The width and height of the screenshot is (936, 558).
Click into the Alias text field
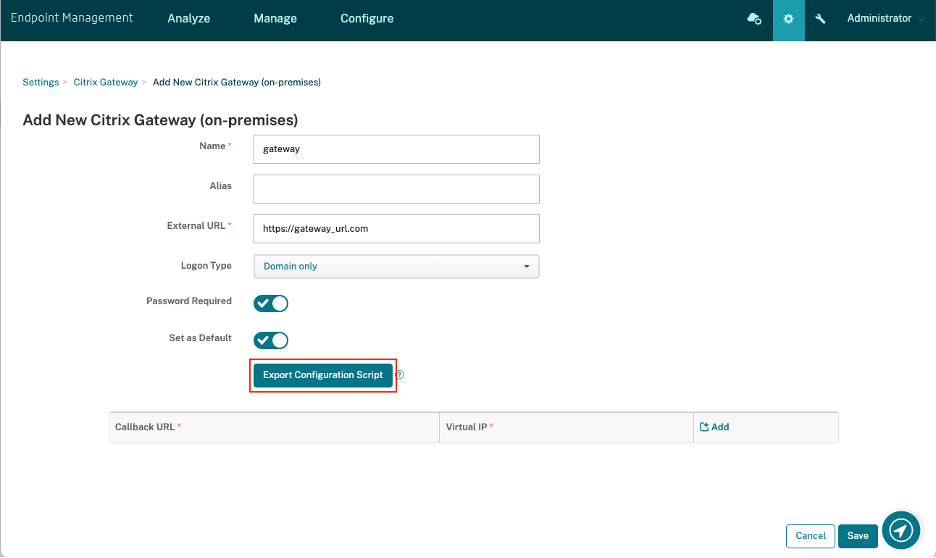[396, 189]
